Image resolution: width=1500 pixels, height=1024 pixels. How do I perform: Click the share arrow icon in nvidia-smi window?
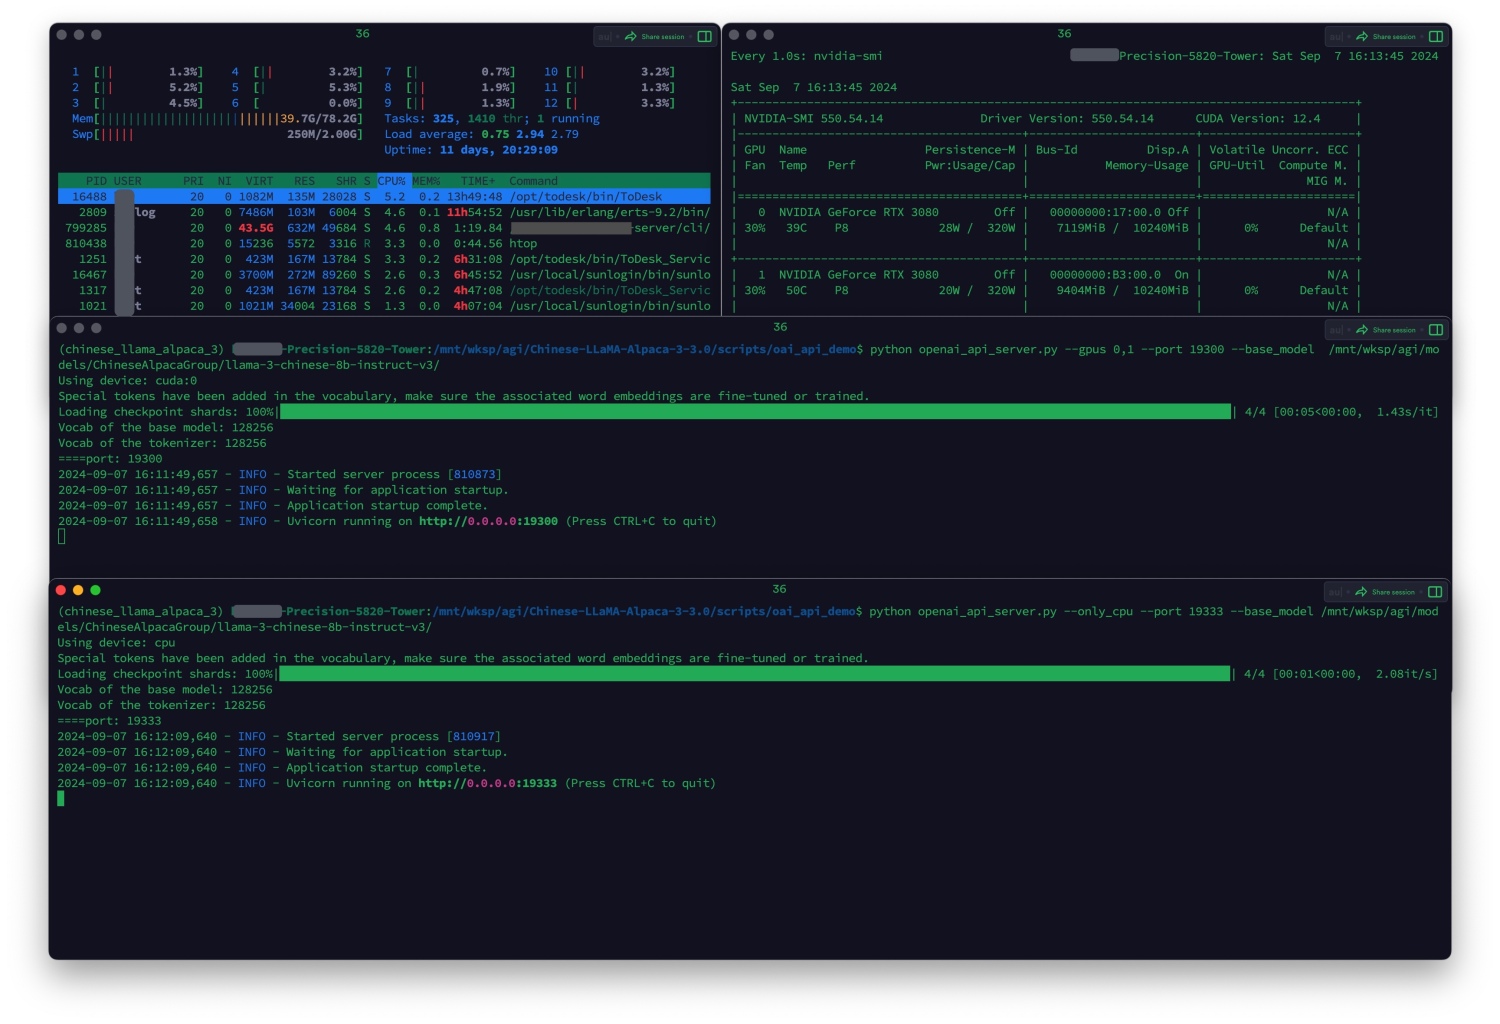[x=1362, y=37]
